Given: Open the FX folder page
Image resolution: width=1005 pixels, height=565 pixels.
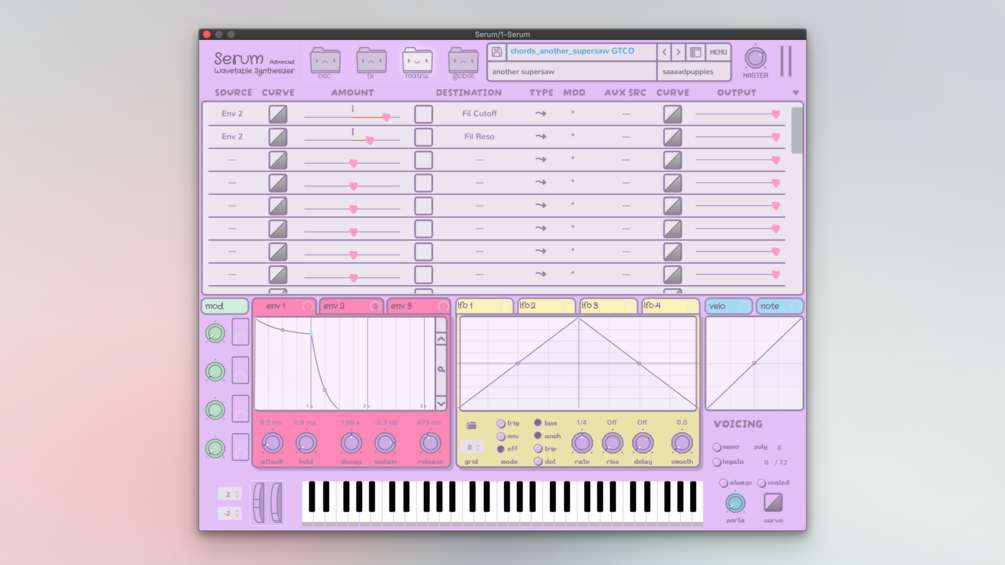Looking at the screenshot, I should click(371, 61).
